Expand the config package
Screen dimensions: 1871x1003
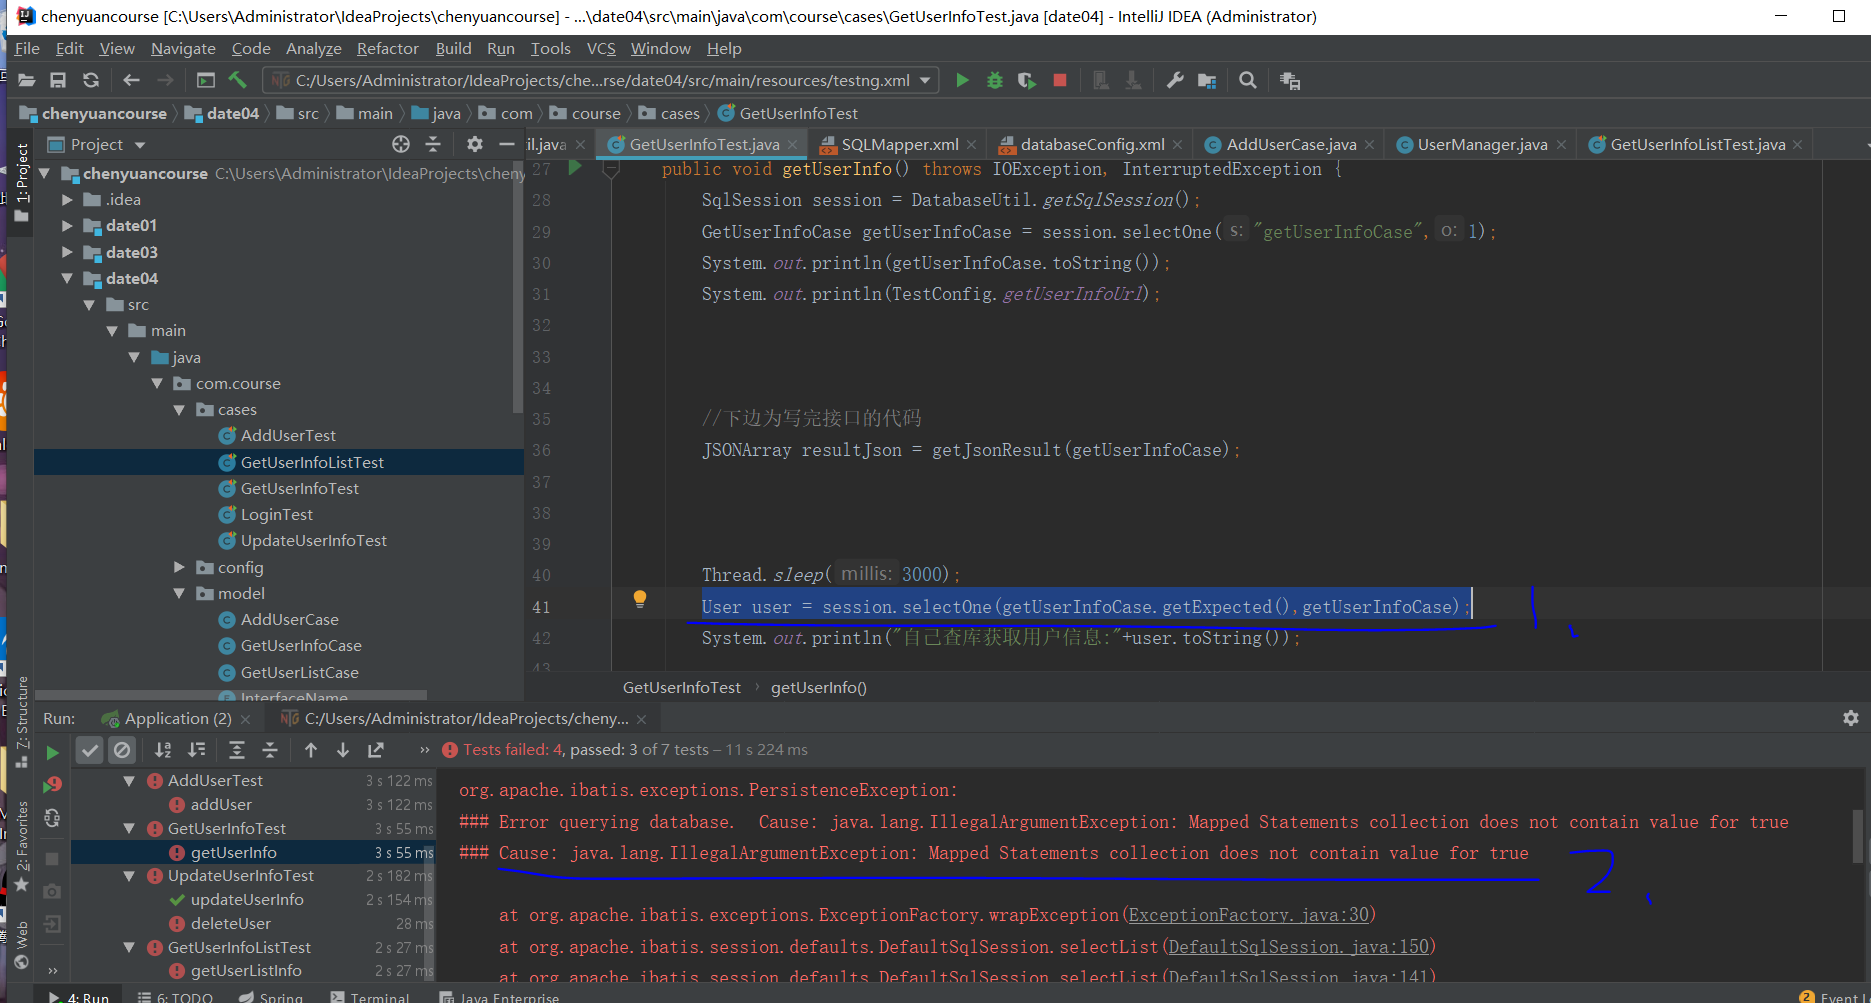click(x=180, y=567)
